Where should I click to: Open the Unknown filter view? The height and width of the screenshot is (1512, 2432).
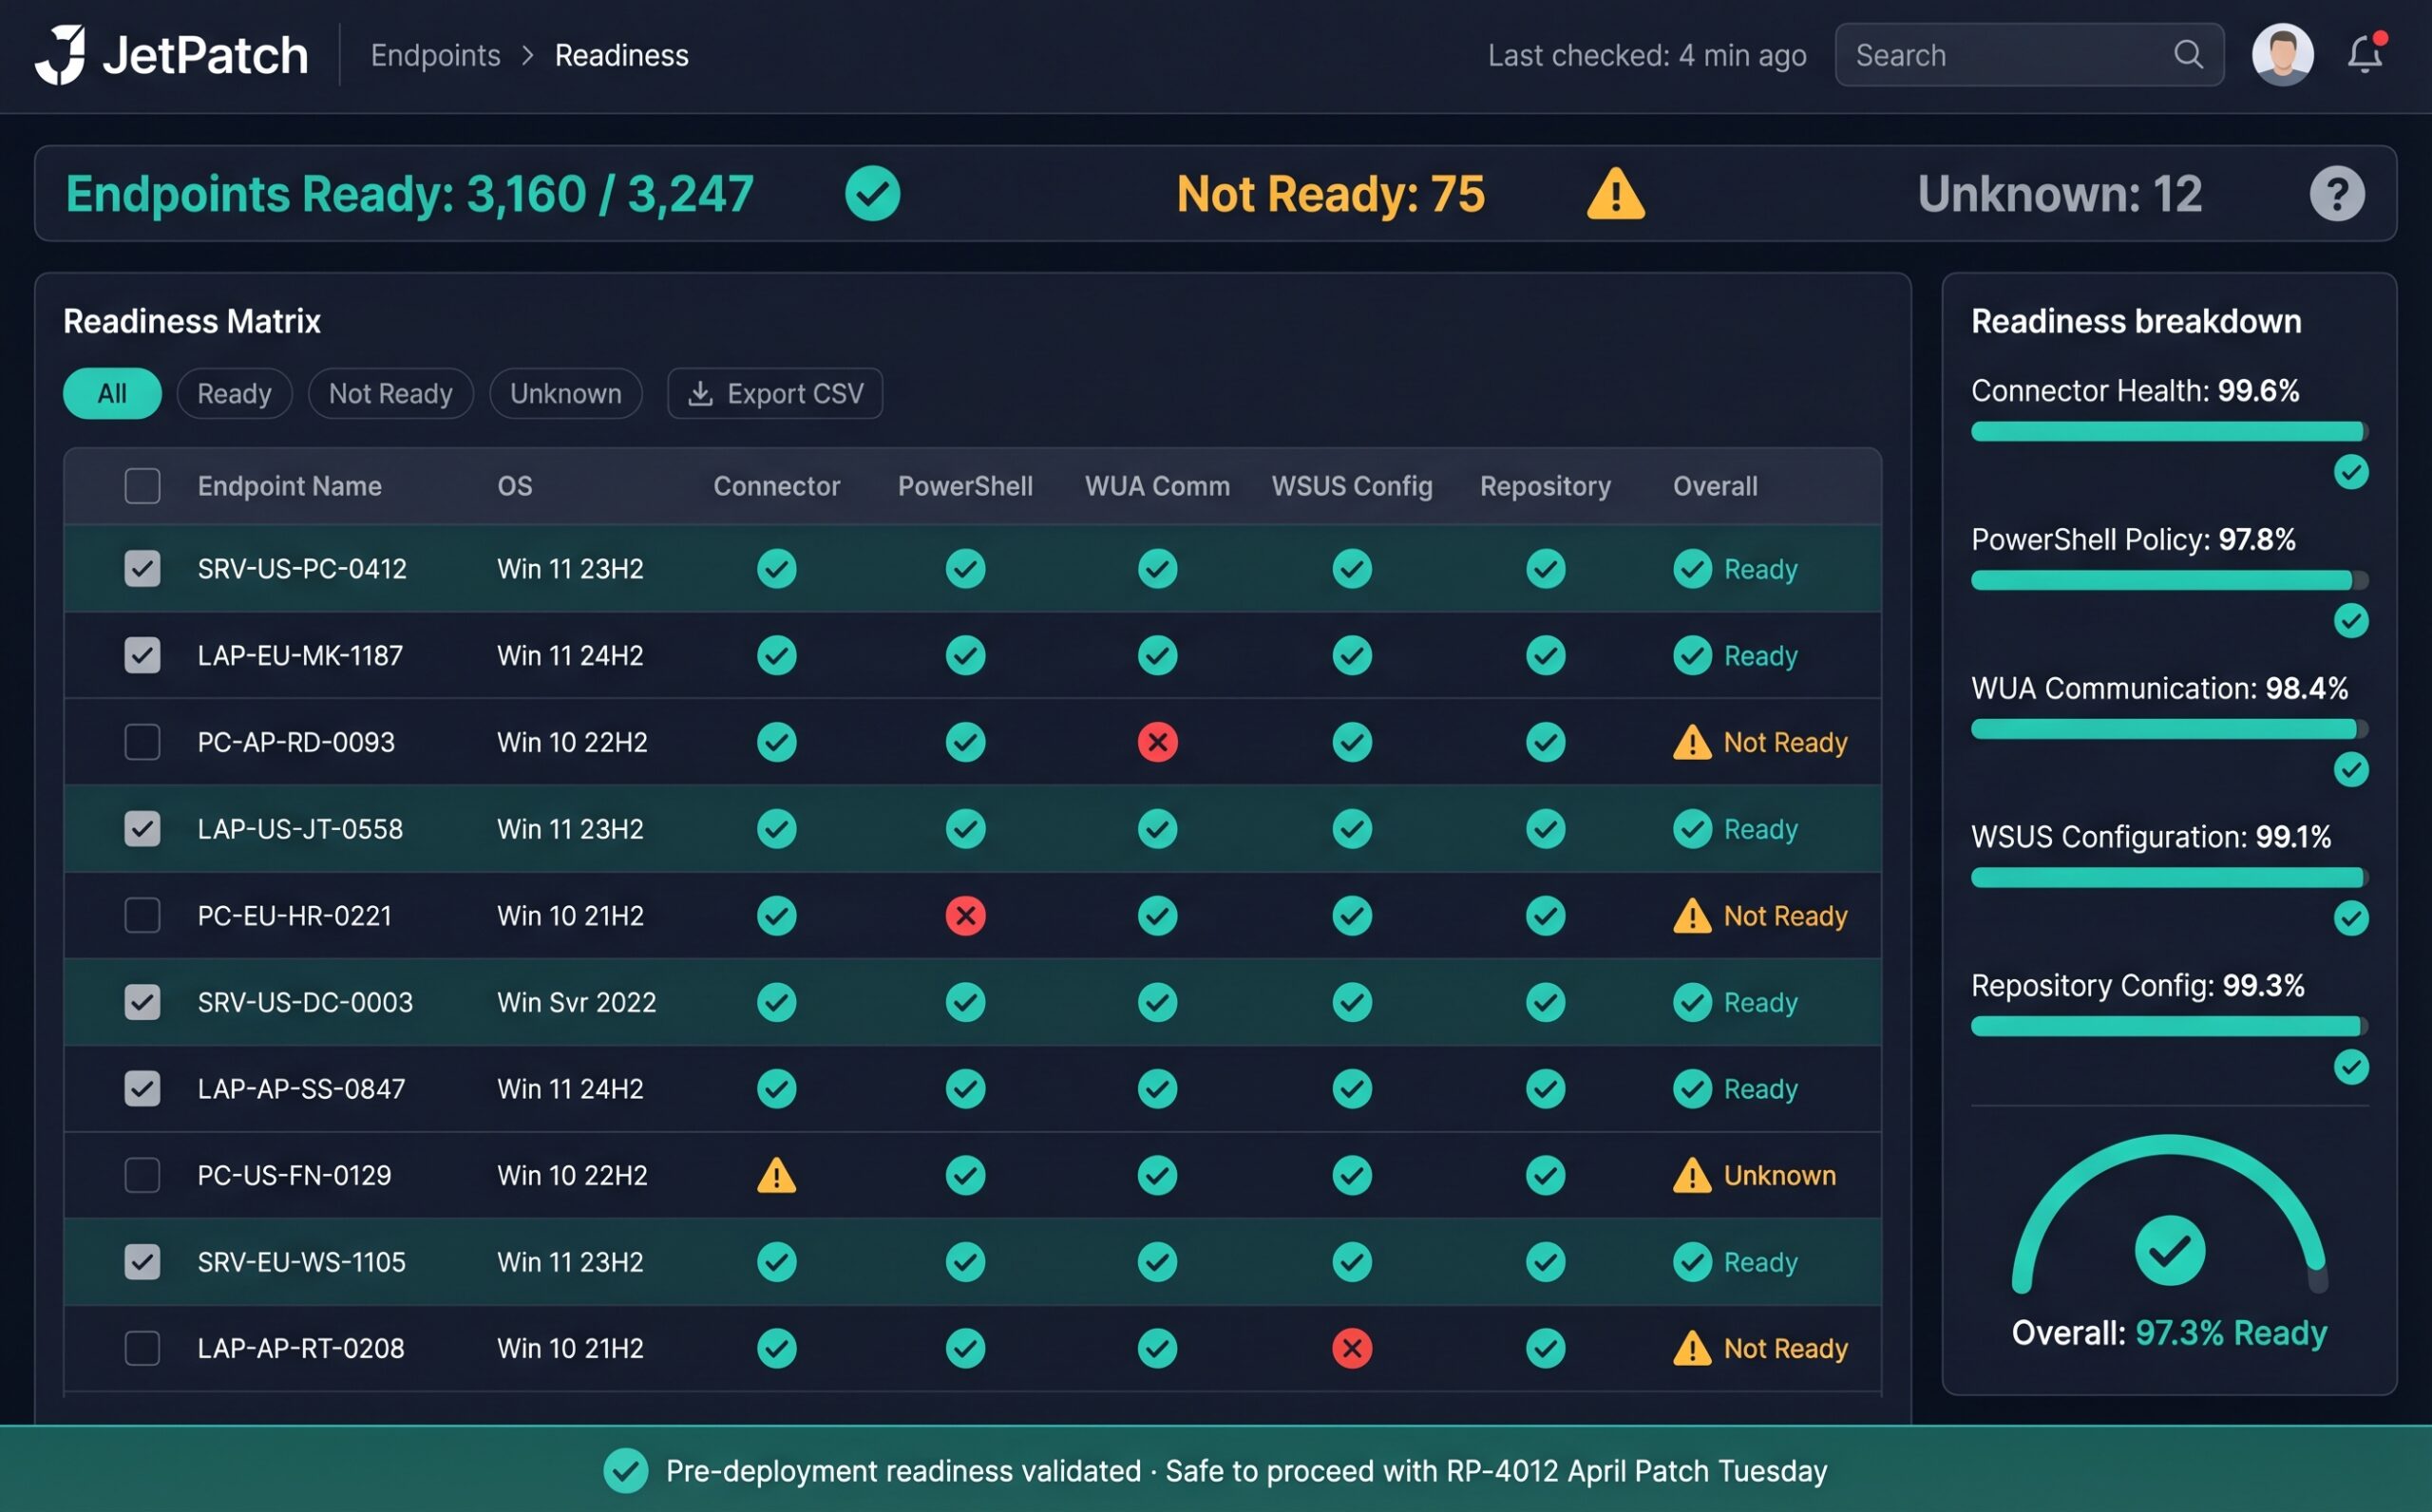[565, 393]
